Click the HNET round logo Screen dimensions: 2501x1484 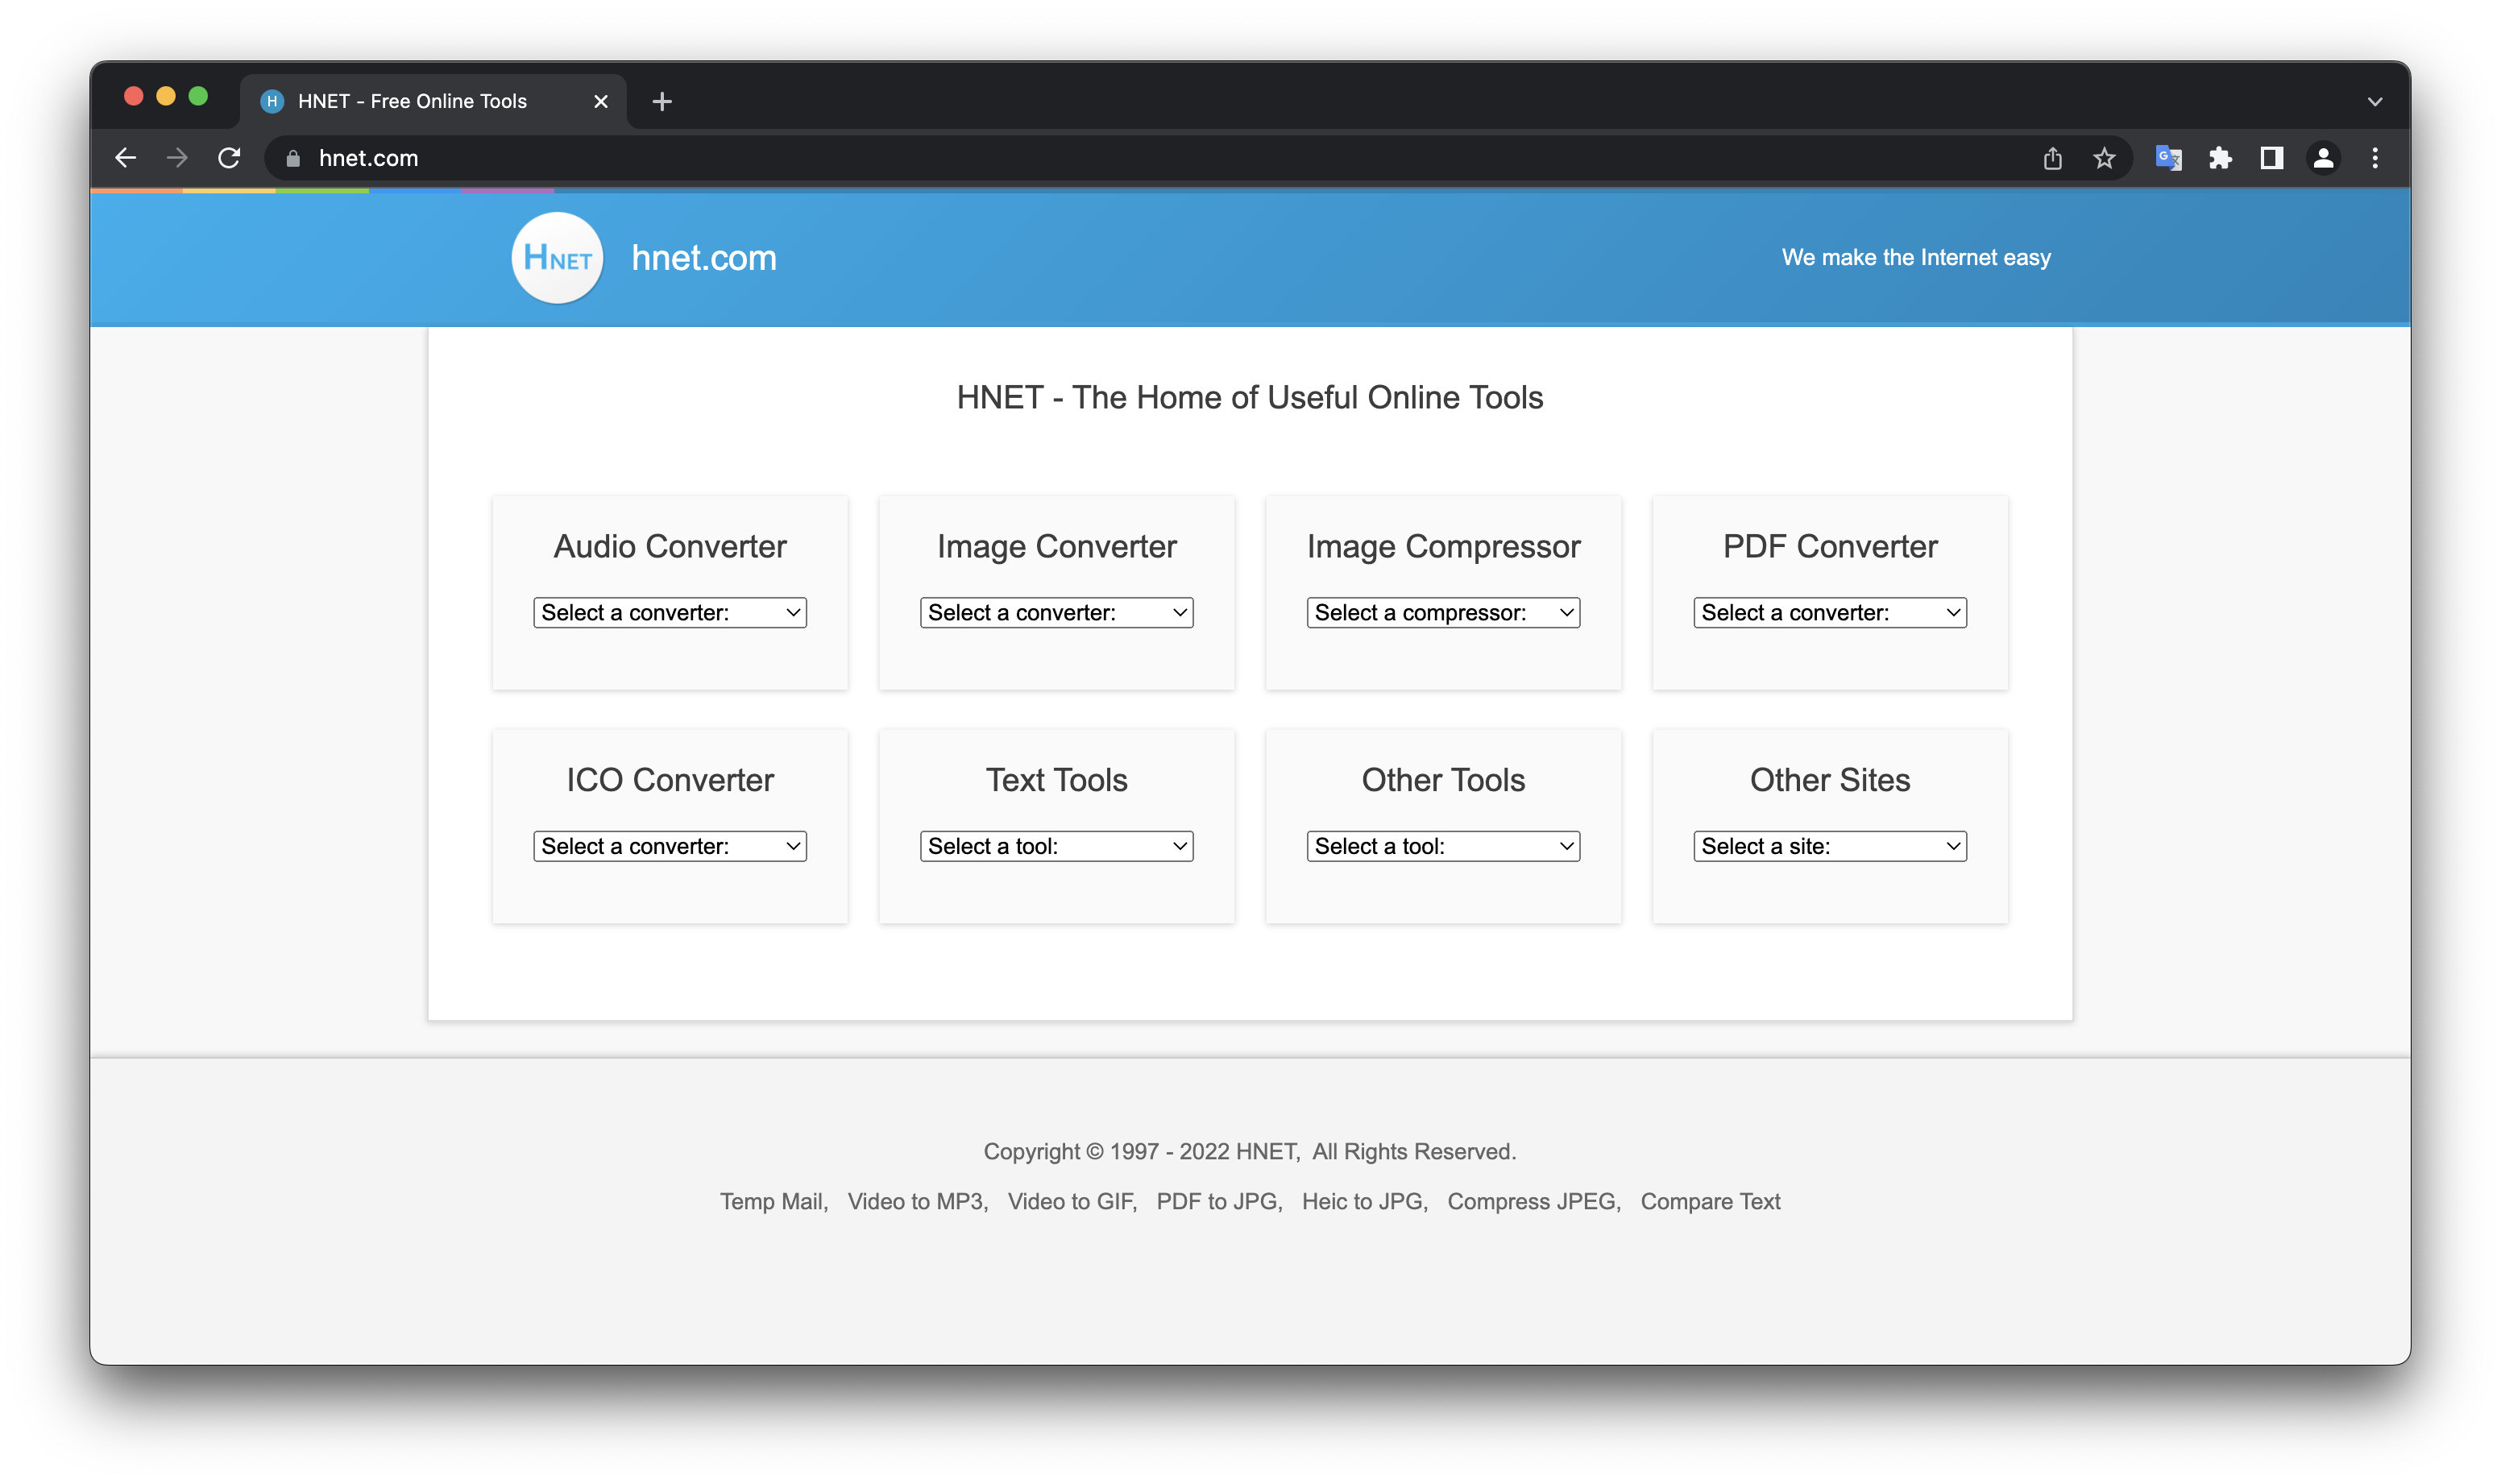[557, 258]
